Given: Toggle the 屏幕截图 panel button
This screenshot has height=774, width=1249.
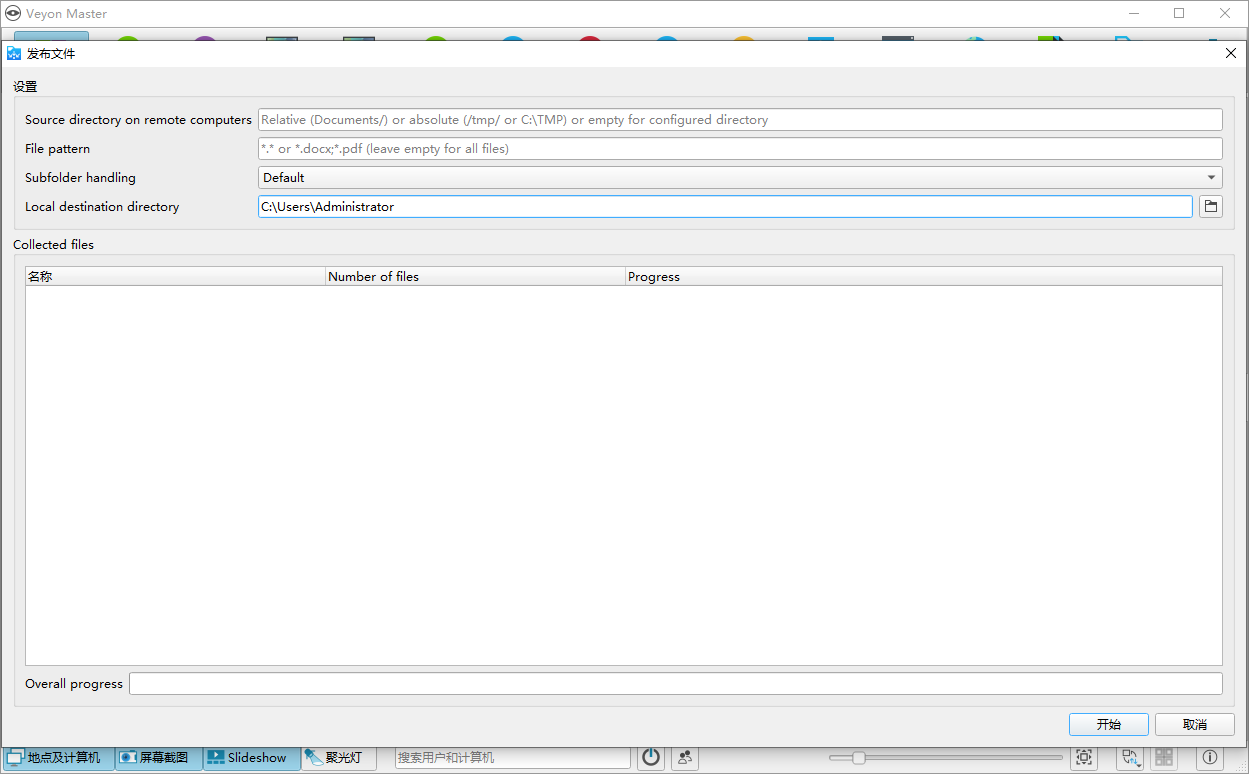Looking at the screenshot, I should click(158, 757).
